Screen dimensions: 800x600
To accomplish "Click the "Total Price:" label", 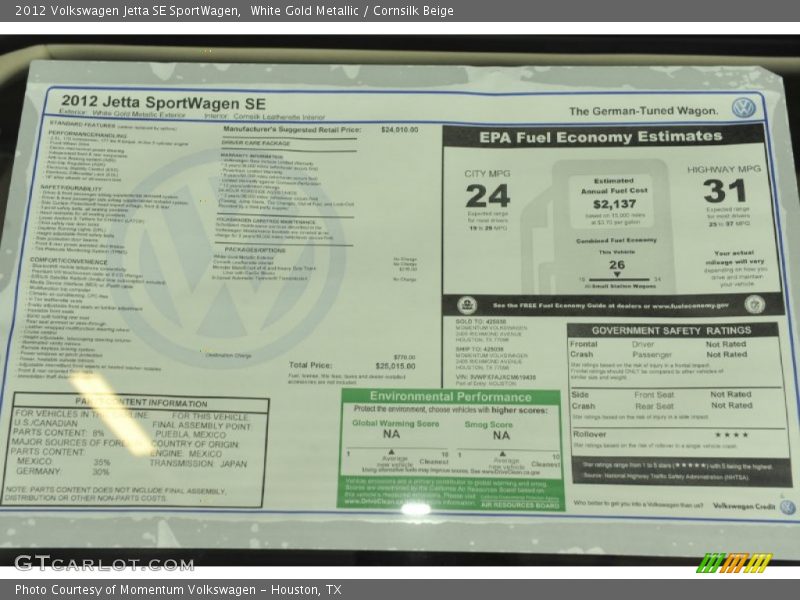I will (310, 365).
